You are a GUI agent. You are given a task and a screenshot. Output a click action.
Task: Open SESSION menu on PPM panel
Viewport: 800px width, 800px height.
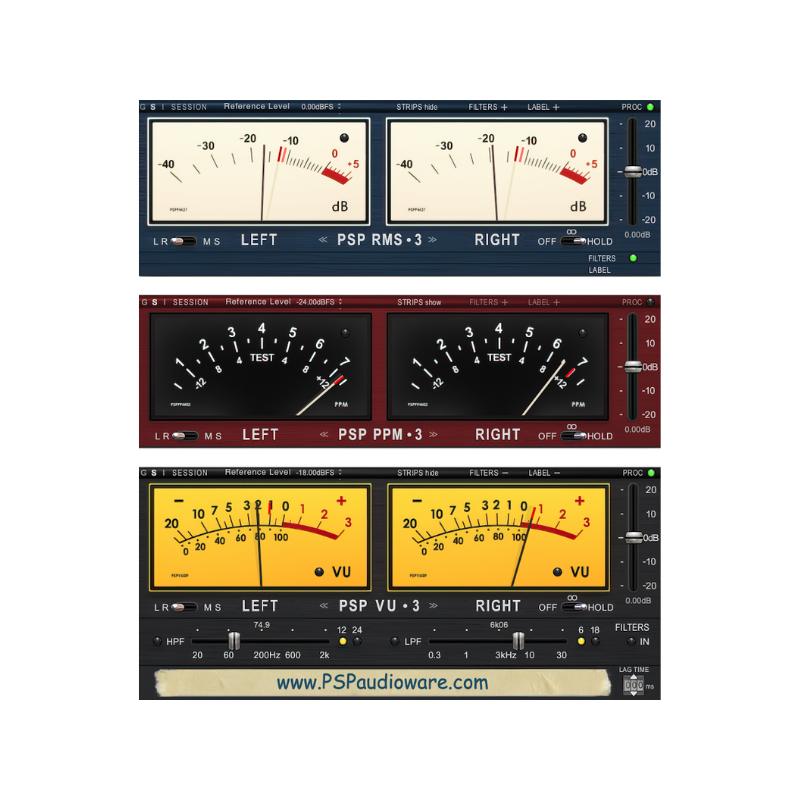[x=190, y=302]
